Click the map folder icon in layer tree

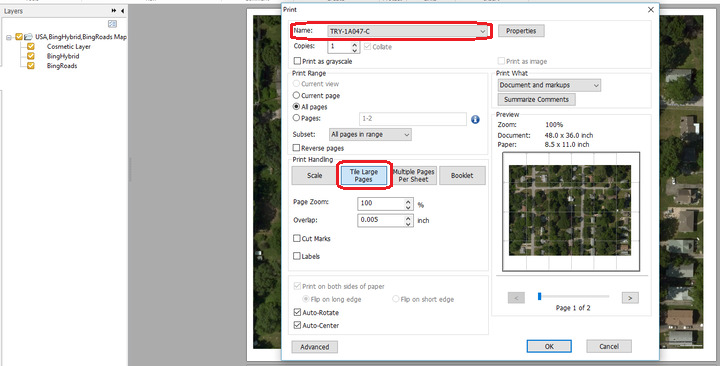coord(28,37)
